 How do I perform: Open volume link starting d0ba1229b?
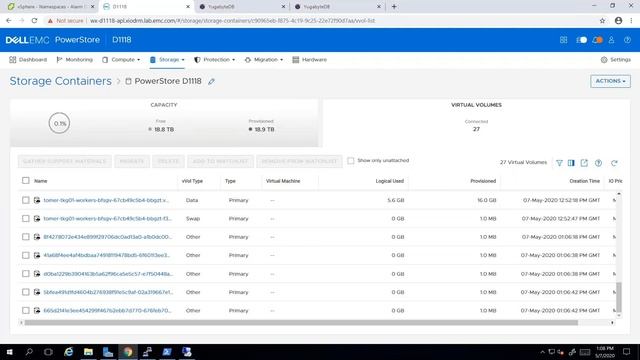point(108,273)
